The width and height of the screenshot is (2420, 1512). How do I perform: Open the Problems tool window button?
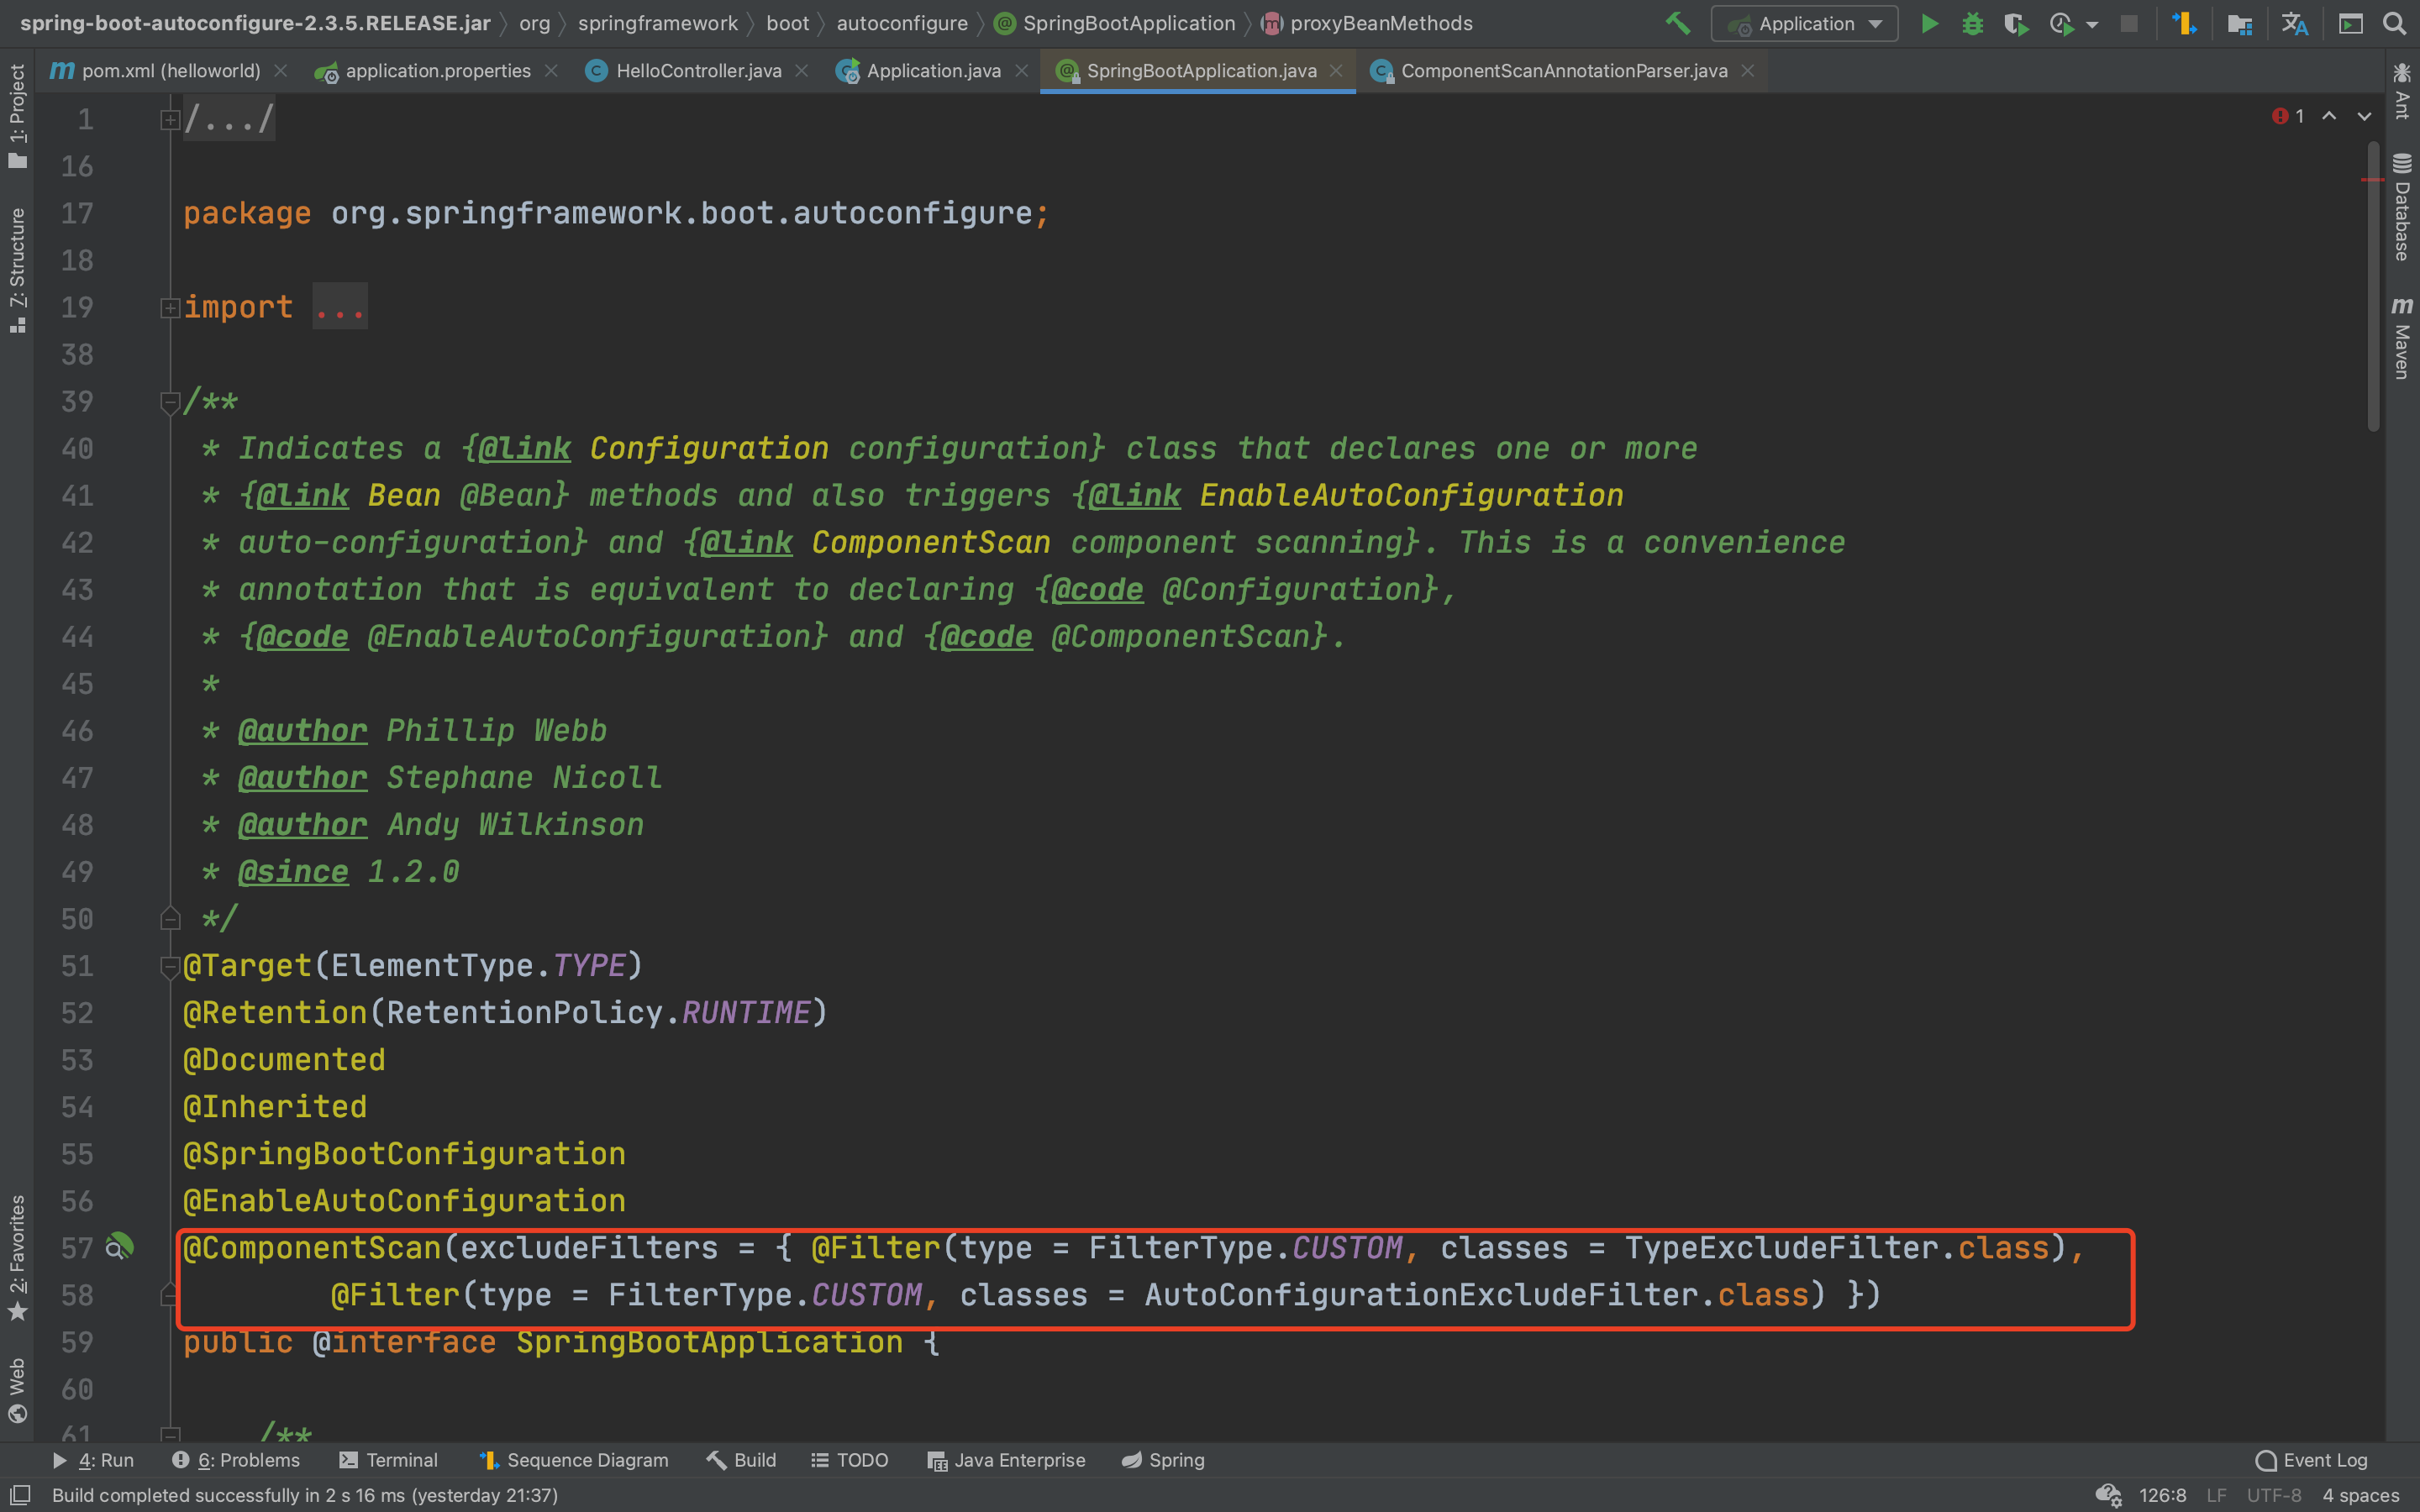coord(236,1460)
